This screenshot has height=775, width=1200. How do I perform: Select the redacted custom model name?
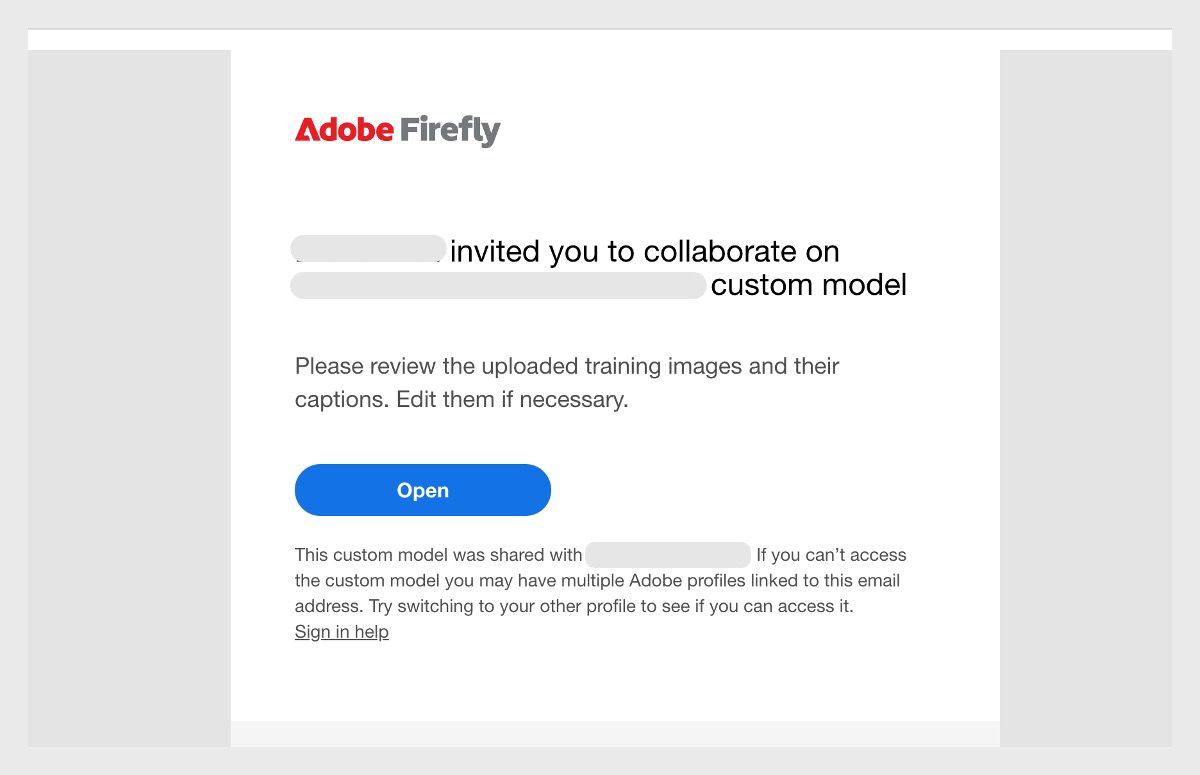pyautogui.click(x=498, y=285)
